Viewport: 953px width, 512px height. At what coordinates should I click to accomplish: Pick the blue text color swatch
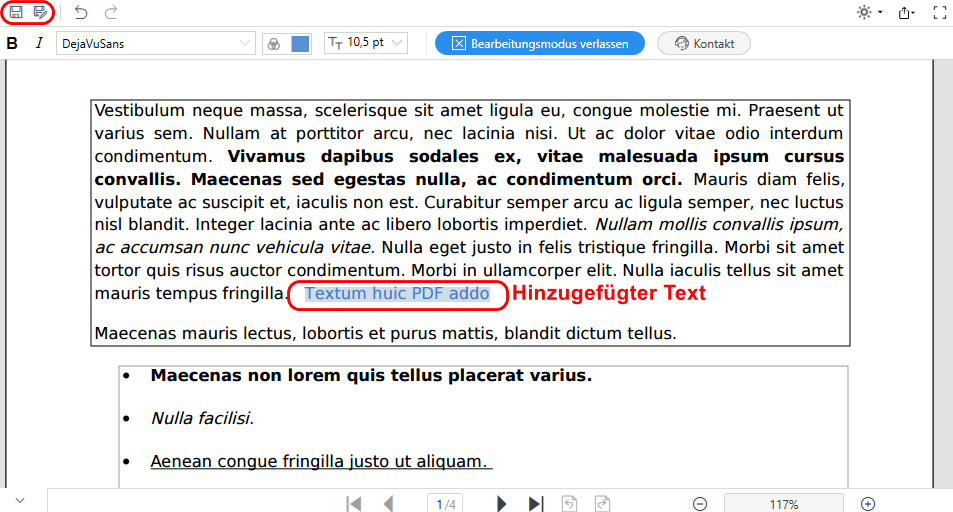300,44
